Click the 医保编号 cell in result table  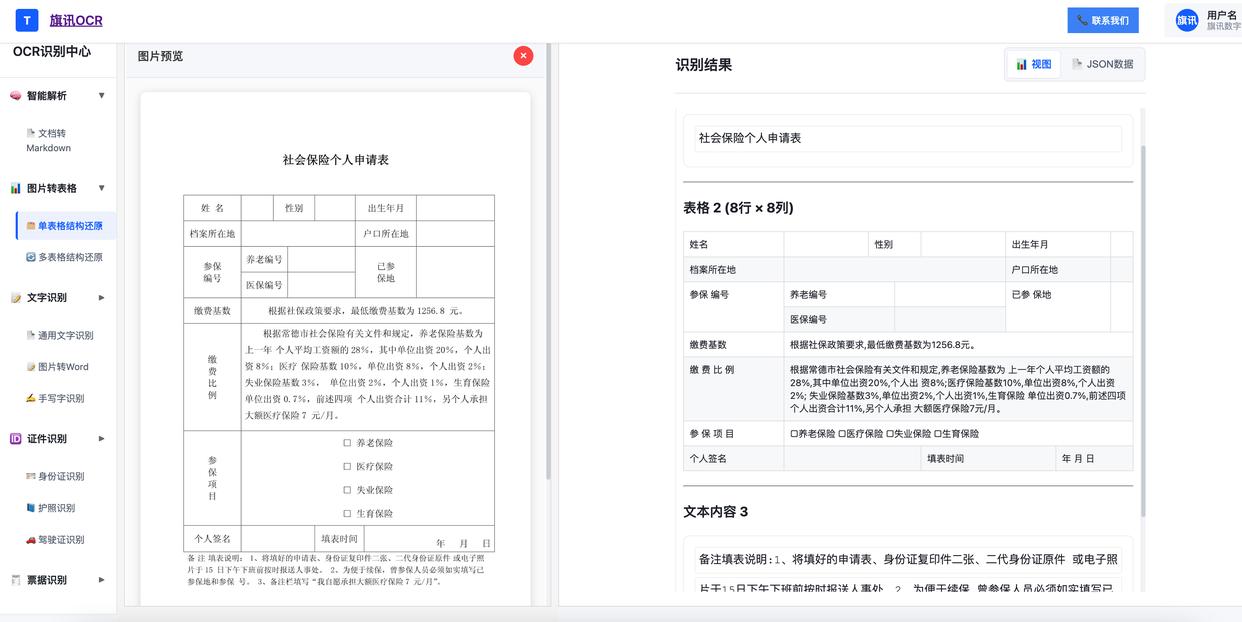click(839, 320)
